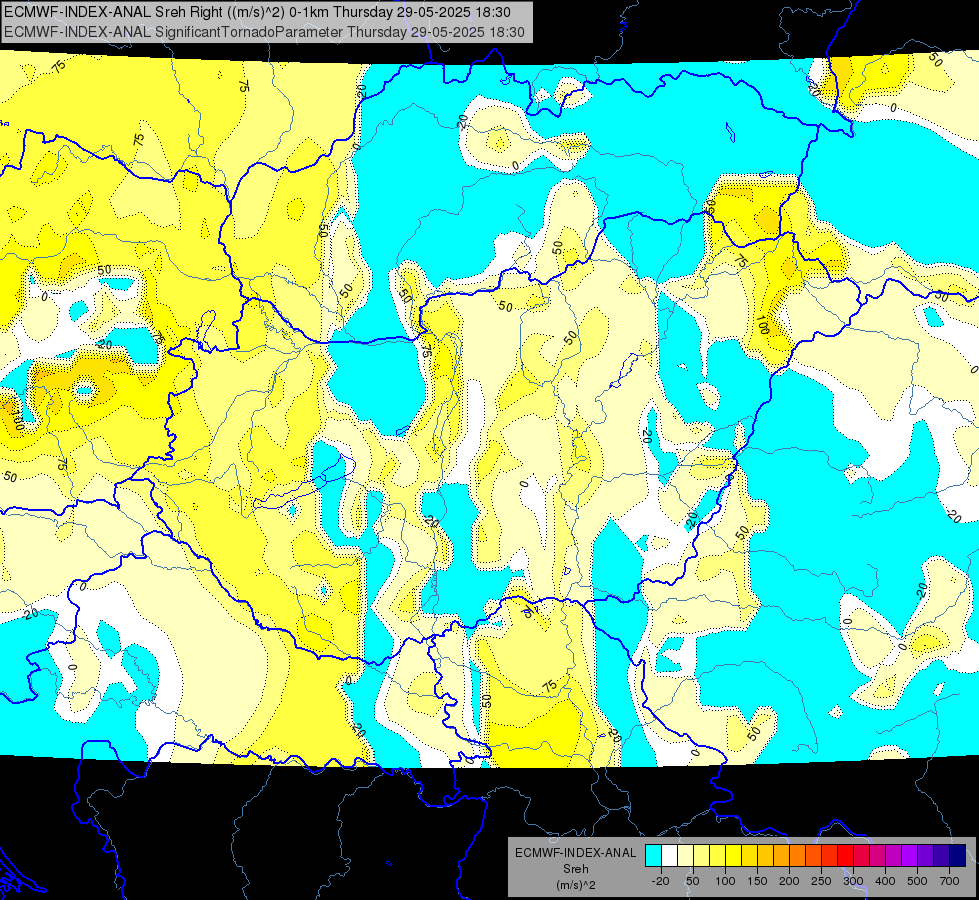Select the white swatch in the legend

click(669, 855)
